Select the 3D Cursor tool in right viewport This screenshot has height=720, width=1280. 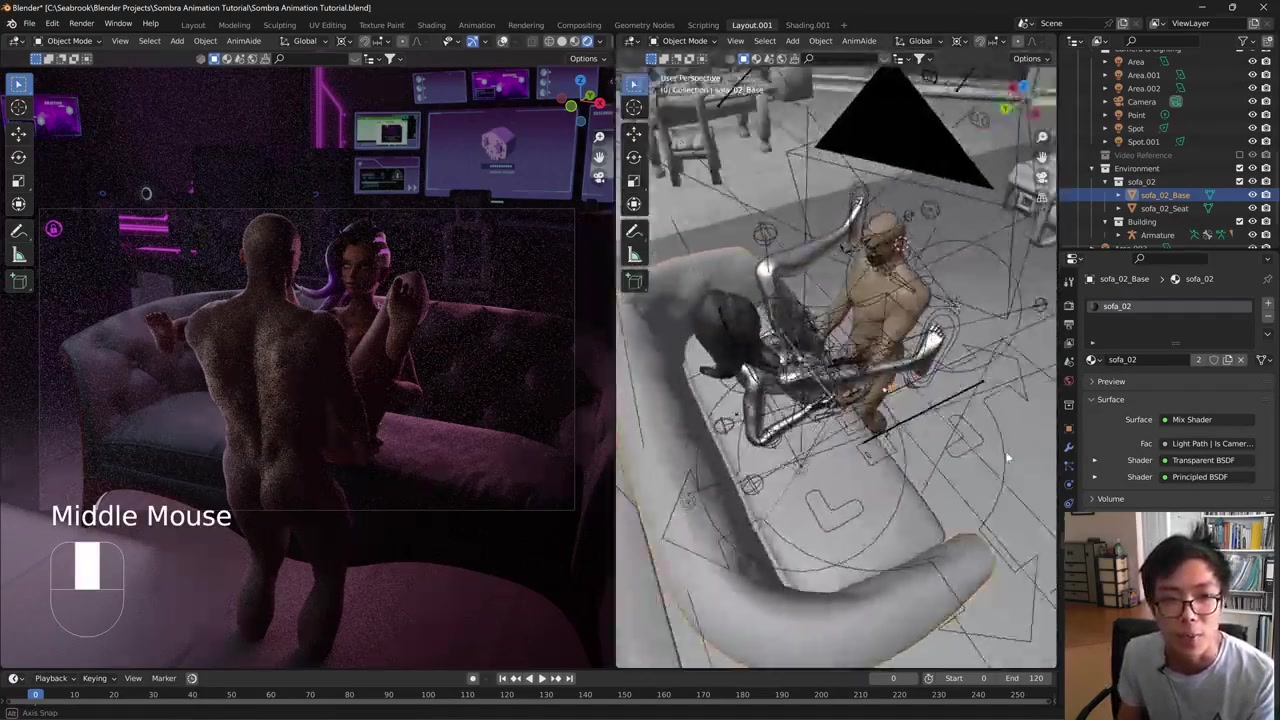pos(634,108)
